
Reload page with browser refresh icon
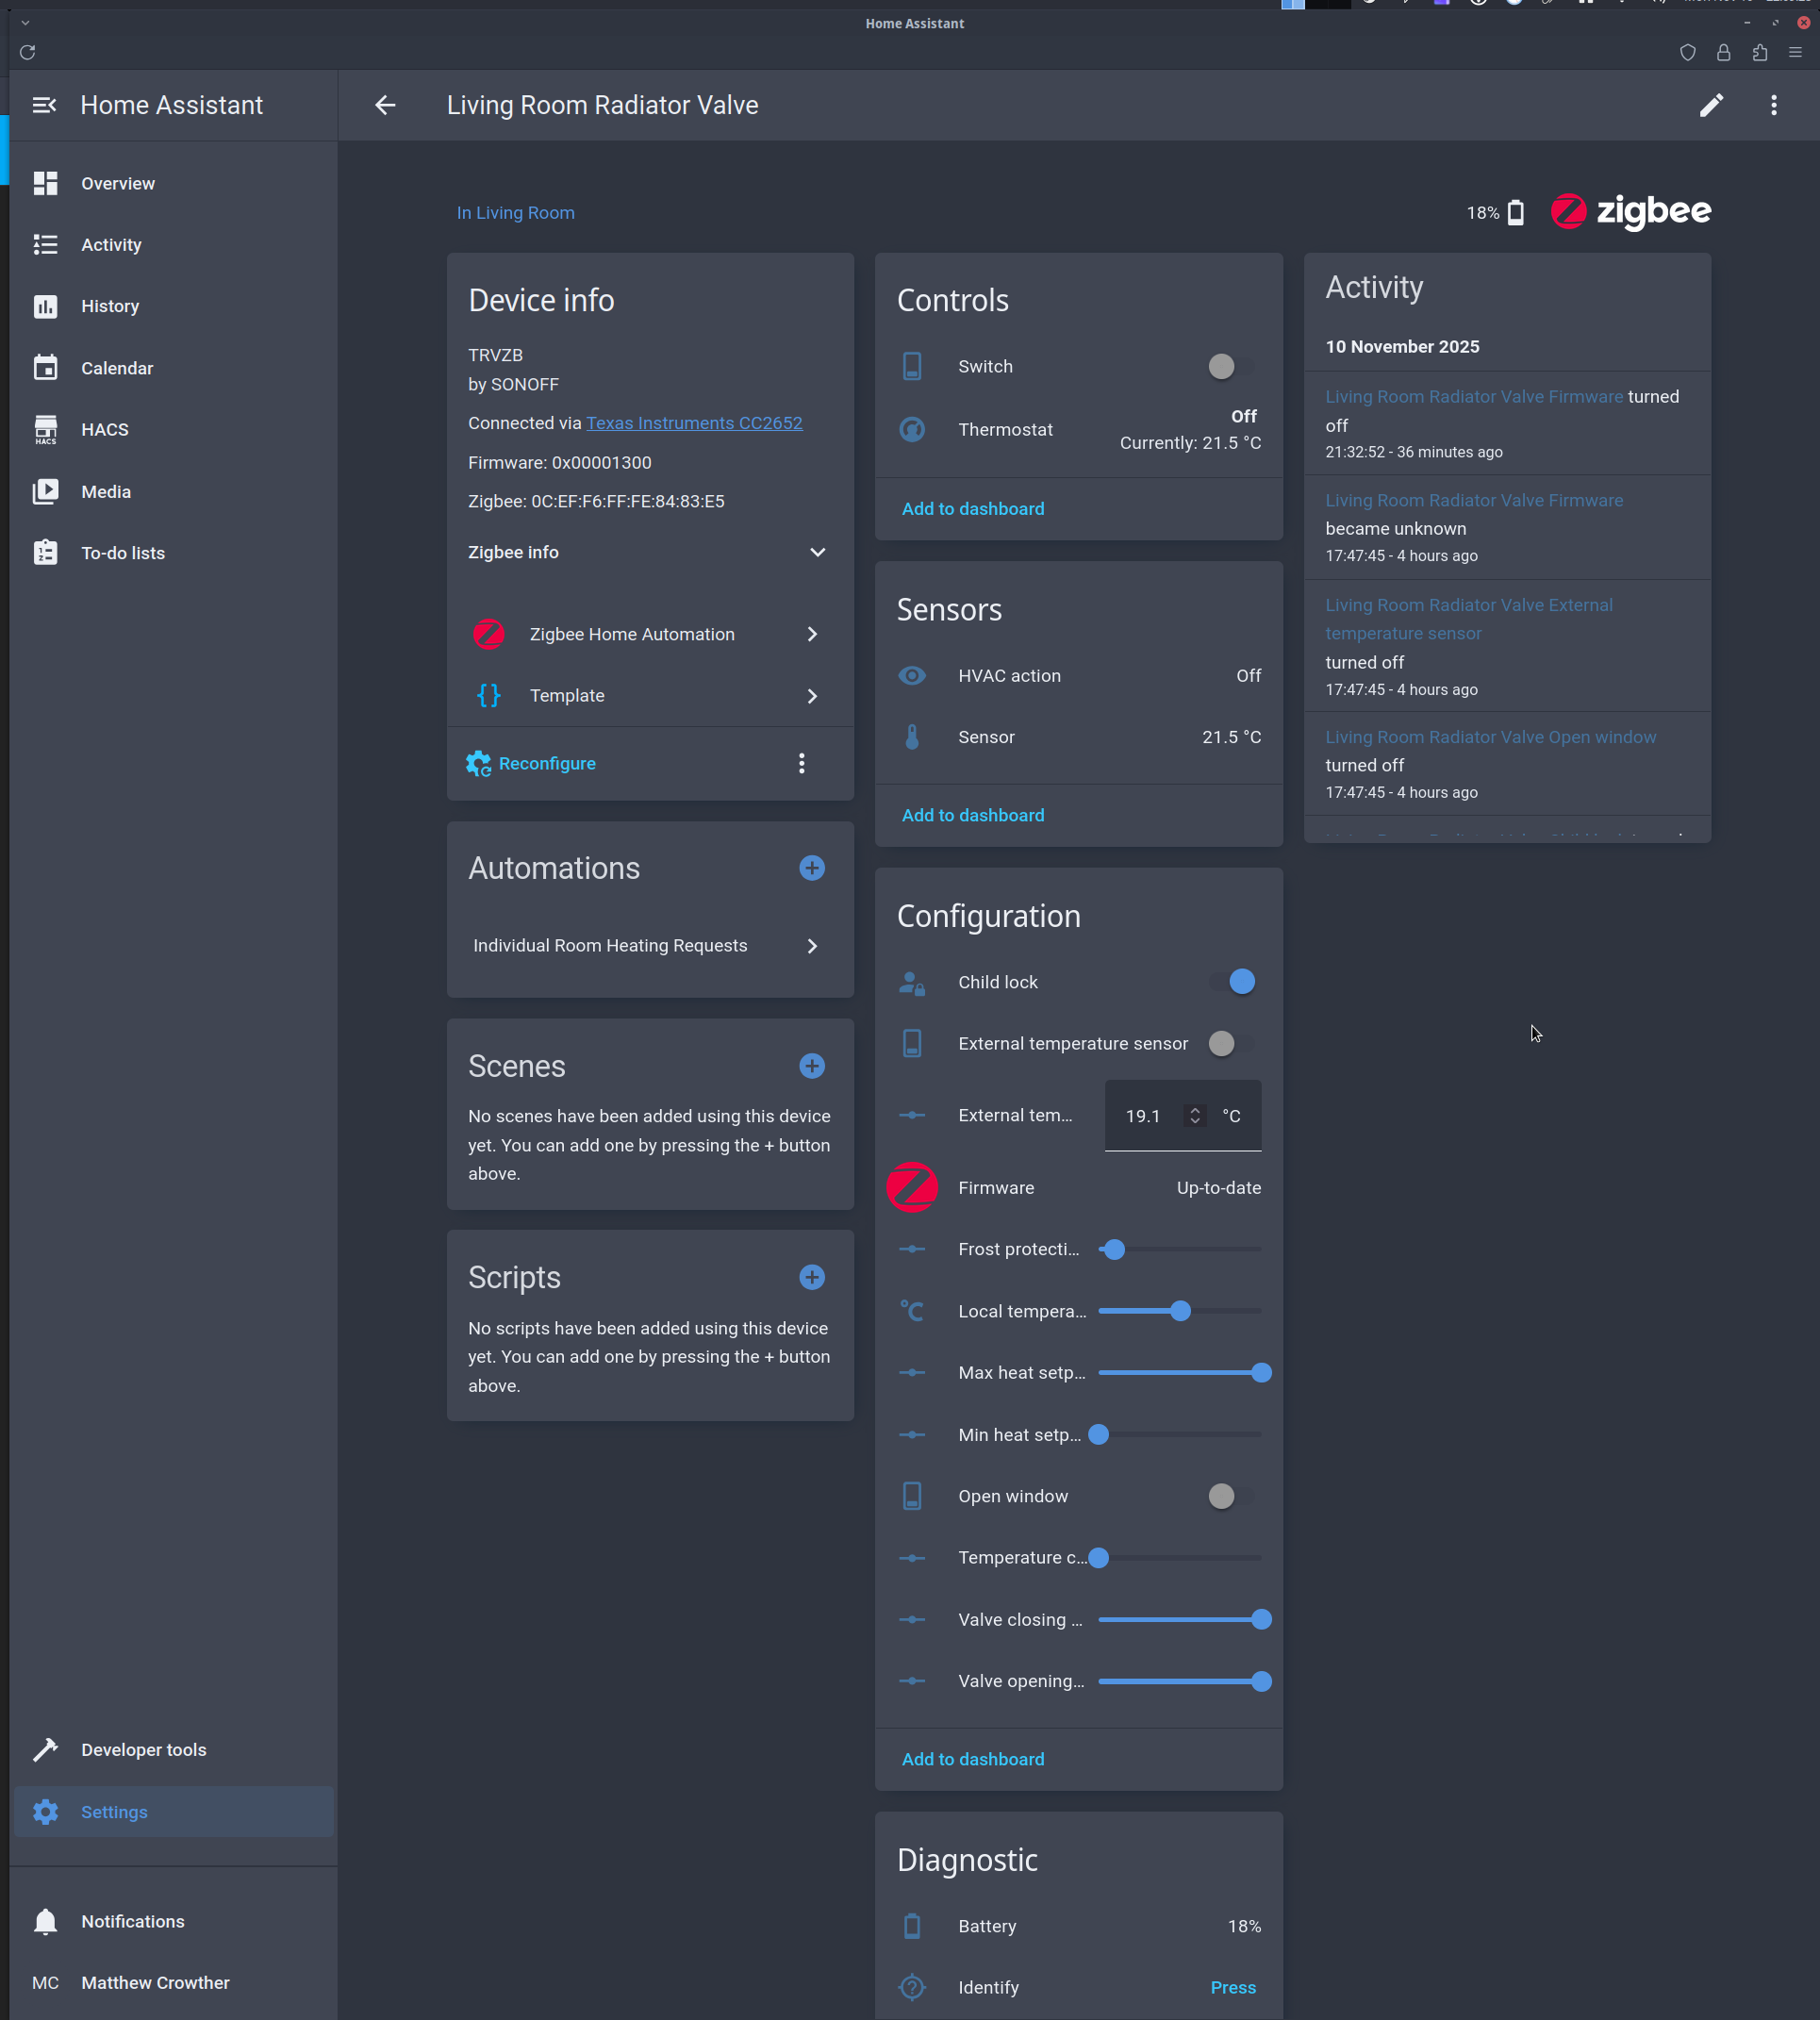click(x=28, y=52)
